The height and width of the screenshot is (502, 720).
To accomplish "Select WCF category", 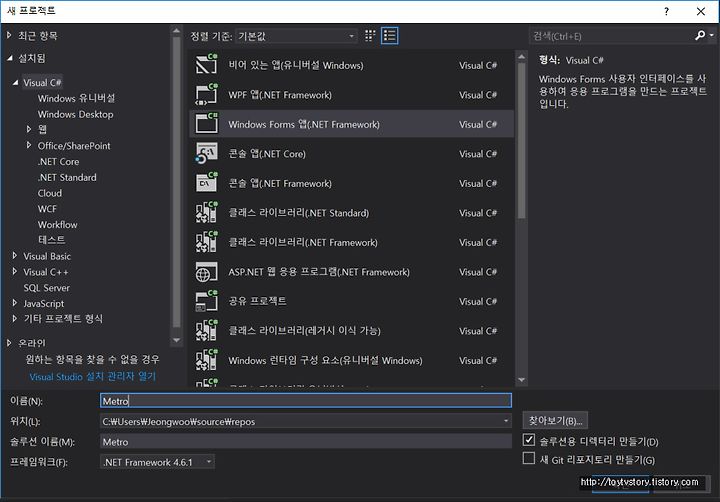I will coord(47,209).
